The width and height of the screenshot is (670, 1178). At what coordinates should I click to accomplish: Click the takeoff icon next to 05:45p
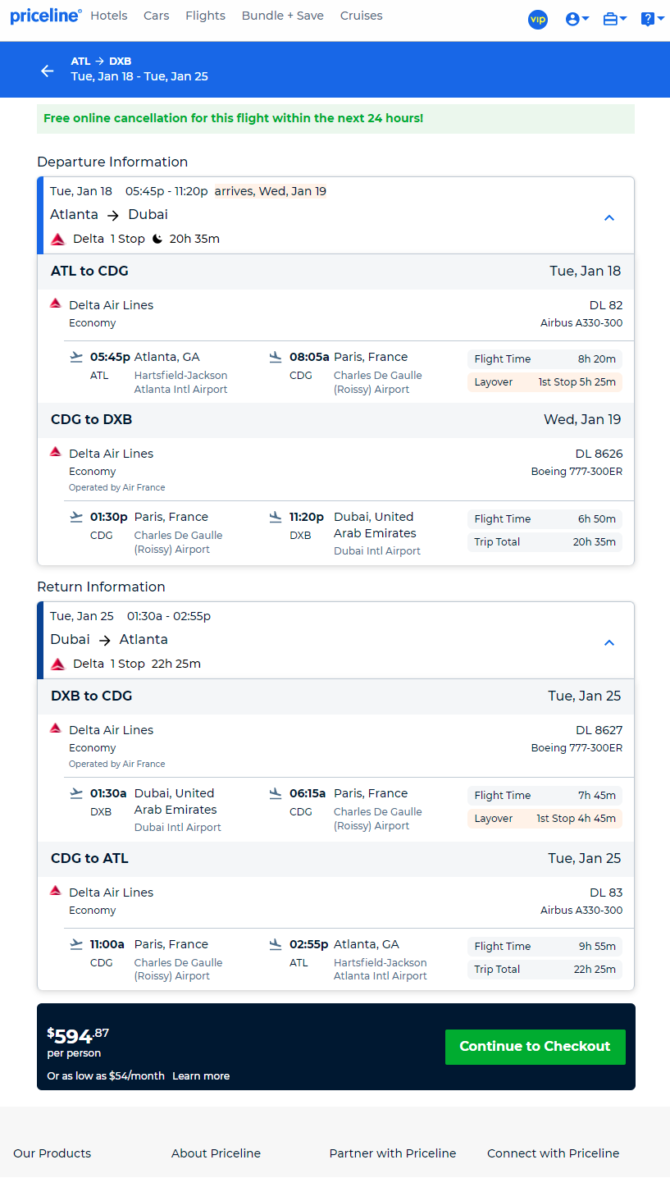click(76, 358)
